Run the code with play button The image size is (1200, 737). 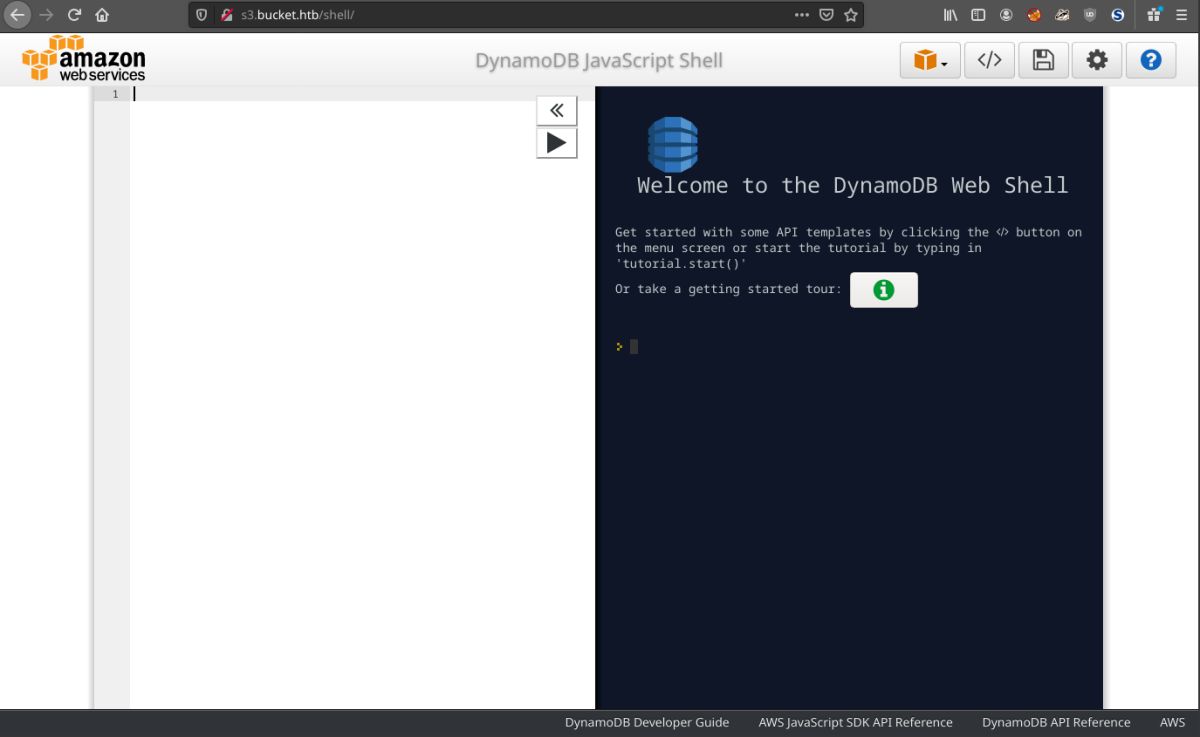pyautogui.click(x=557, y=143)
